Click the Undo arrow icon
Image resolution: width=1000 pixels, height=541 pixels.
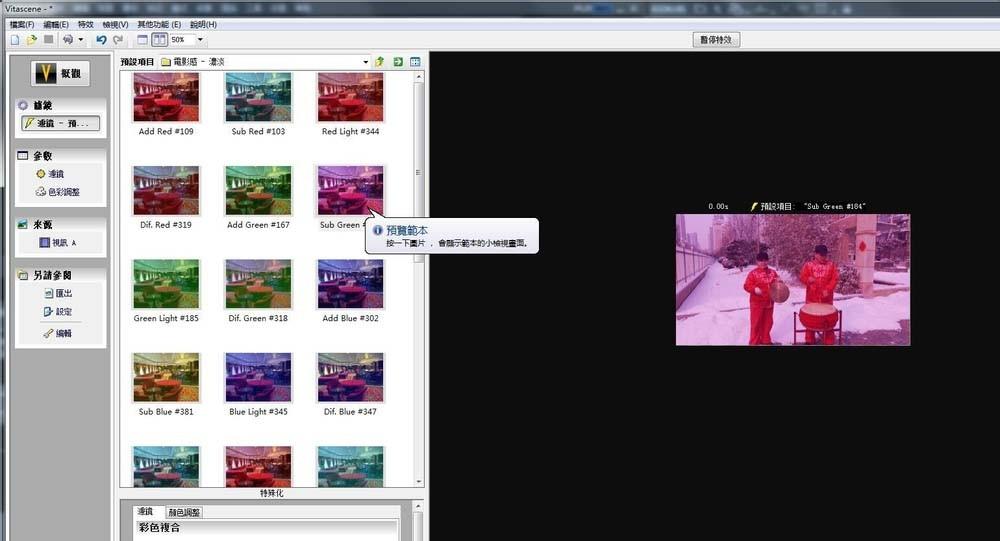pyautogui.click(x=101, y=40)
